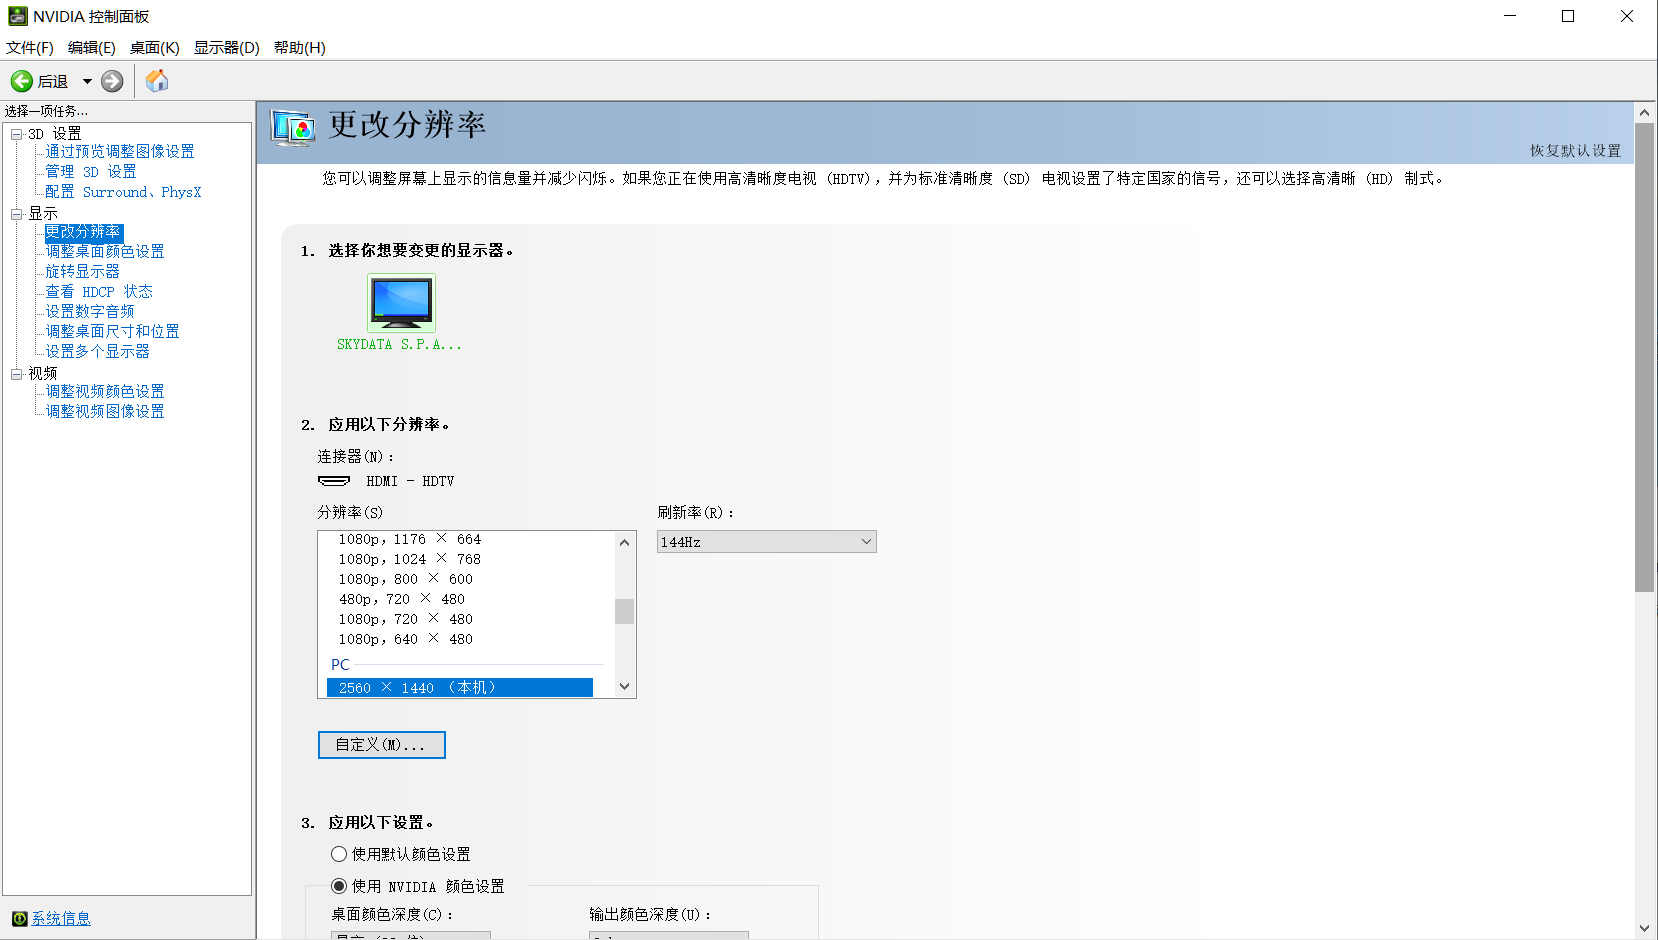Select 使用默认颜色设置 radio button
The image size is (1658, 940).
pyautogui.click(x=339, y=854)
